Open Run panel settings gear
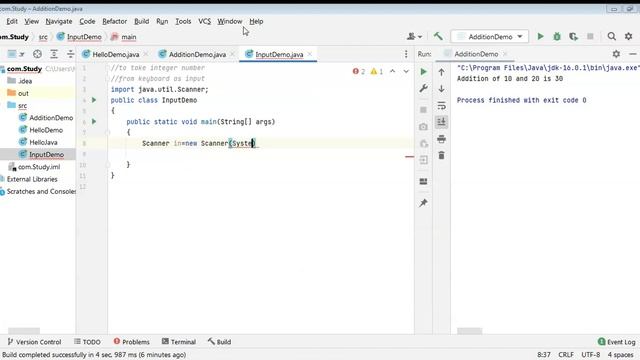Viewport: 640px width, 360px height. click(616, 53)
